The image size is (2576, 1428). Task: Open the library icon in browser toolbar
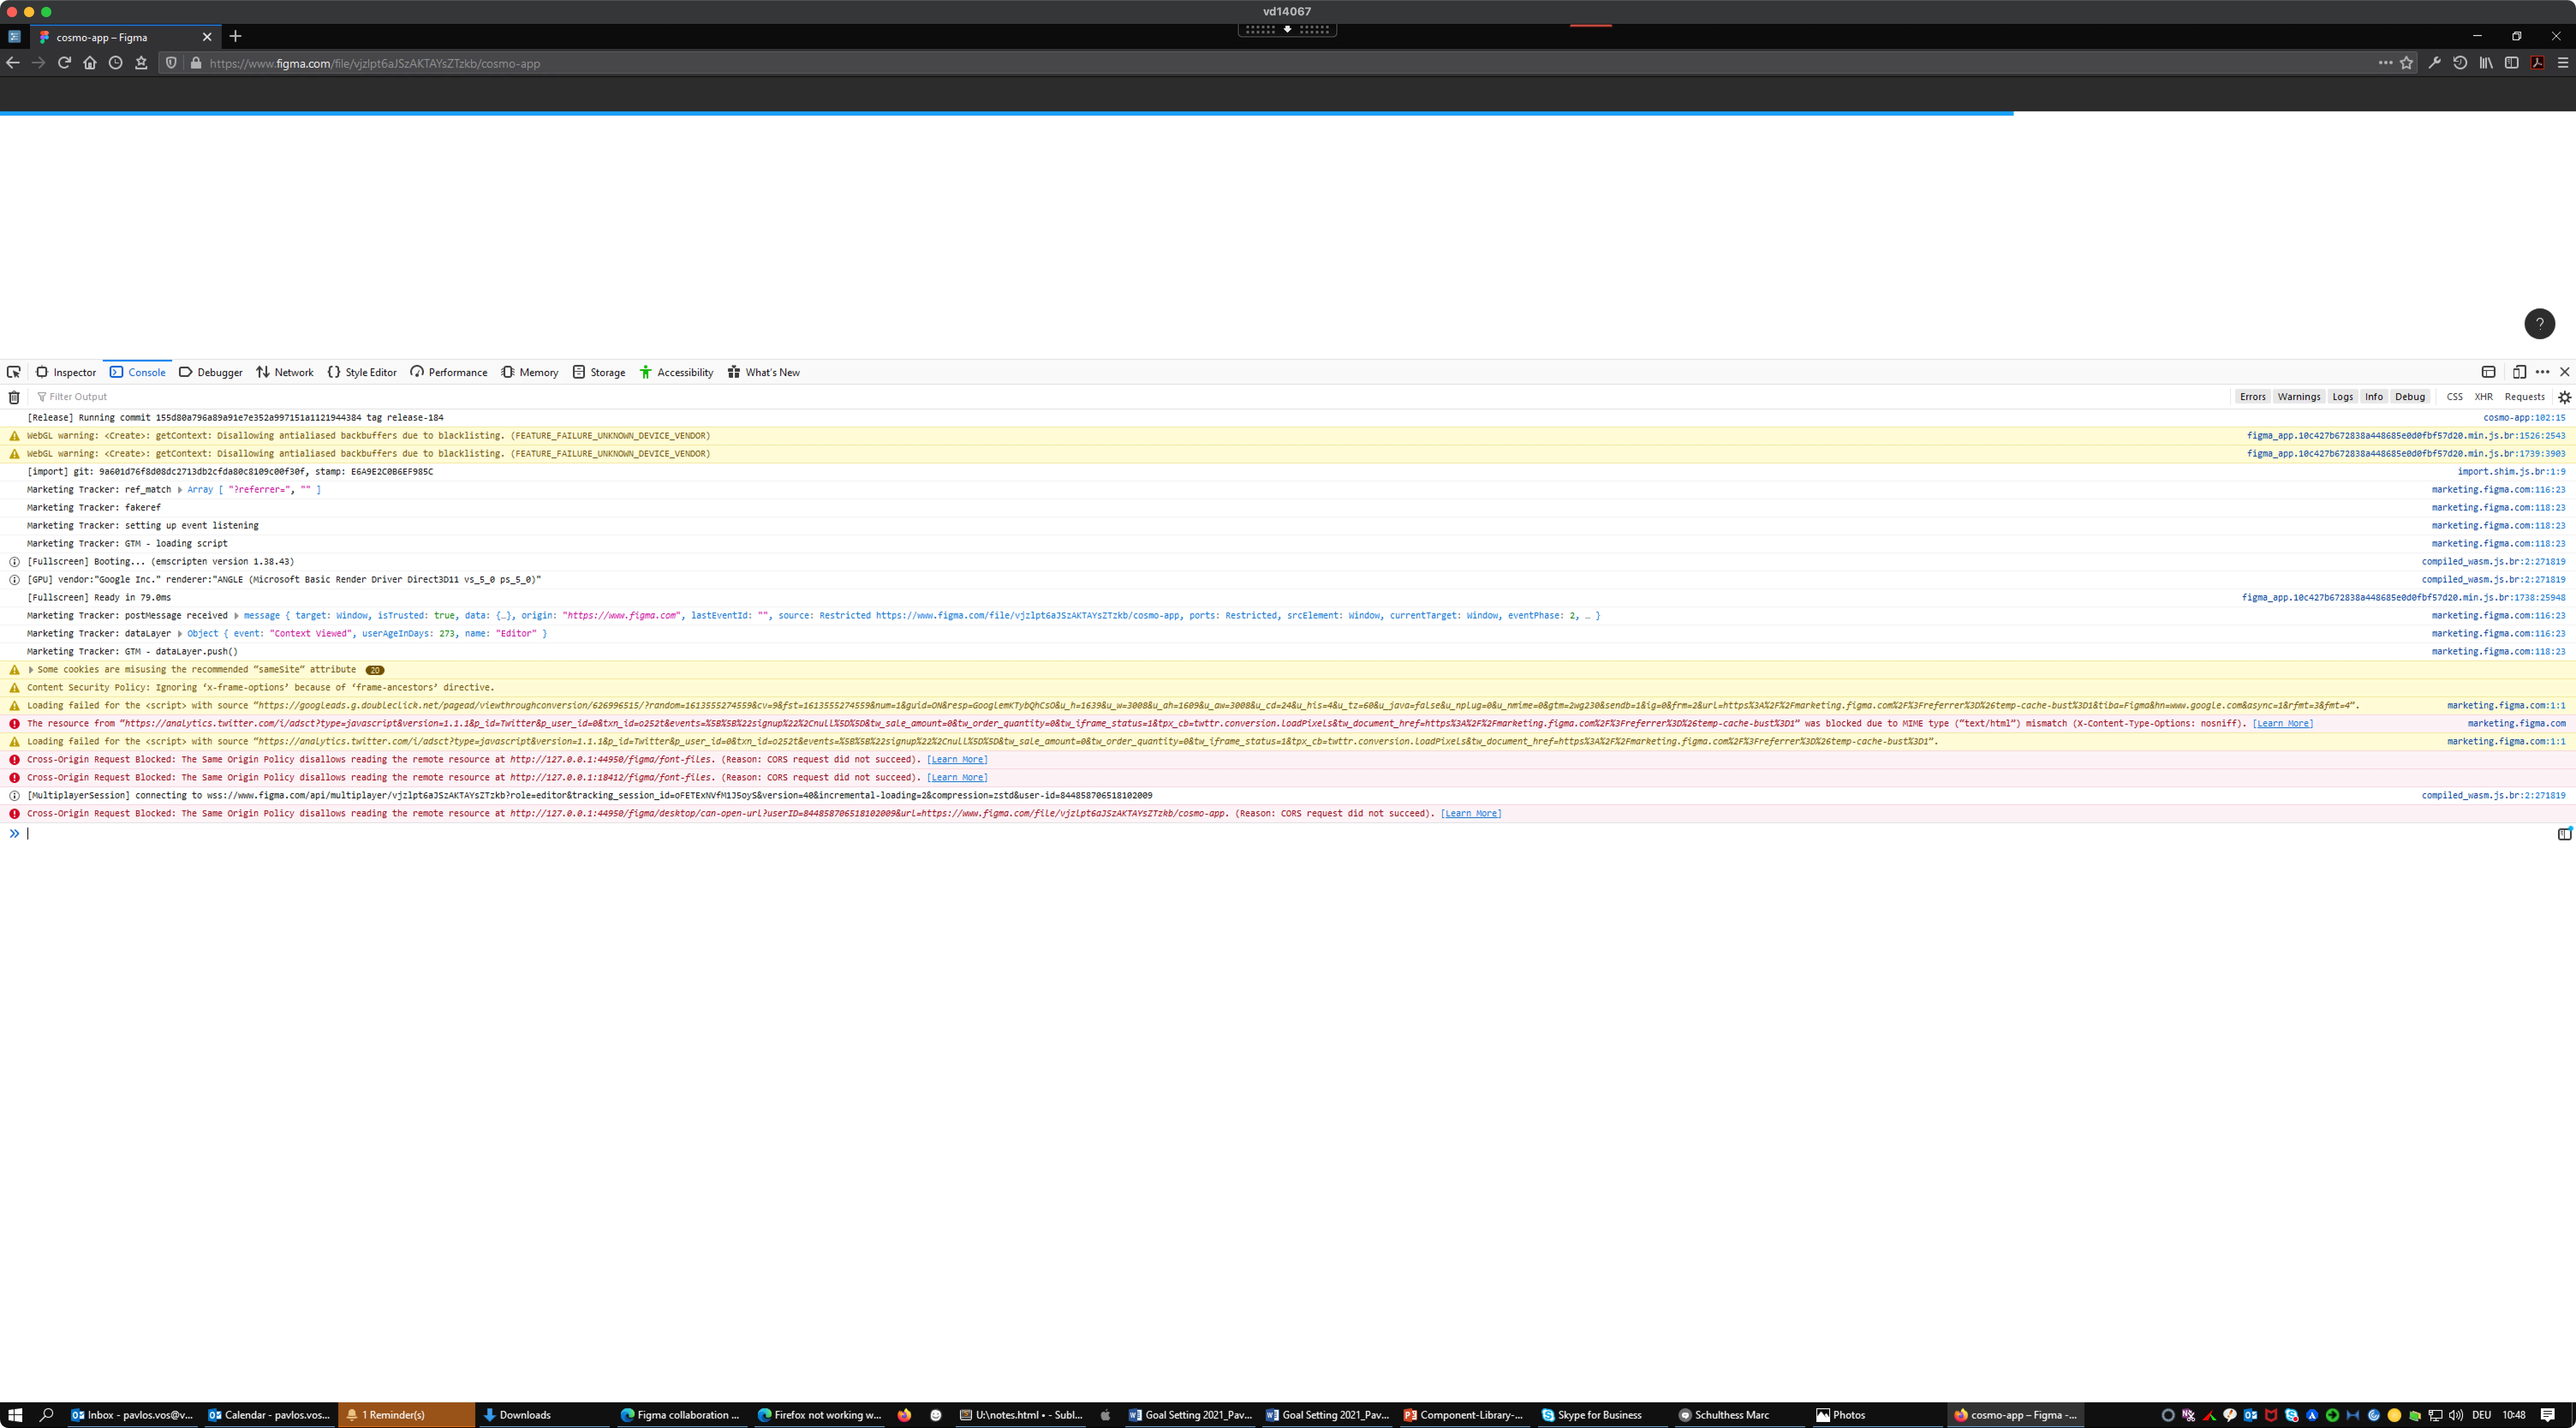click(x=2486, y=63)
